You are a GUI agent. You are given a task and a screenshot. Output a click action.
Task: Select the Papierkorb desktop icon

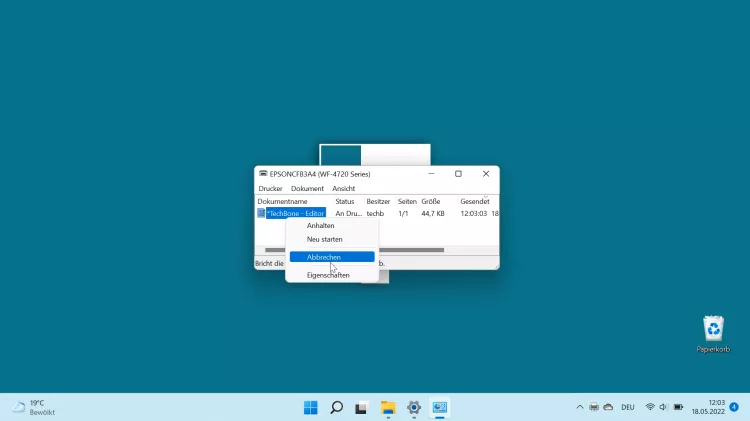point(713,334)
